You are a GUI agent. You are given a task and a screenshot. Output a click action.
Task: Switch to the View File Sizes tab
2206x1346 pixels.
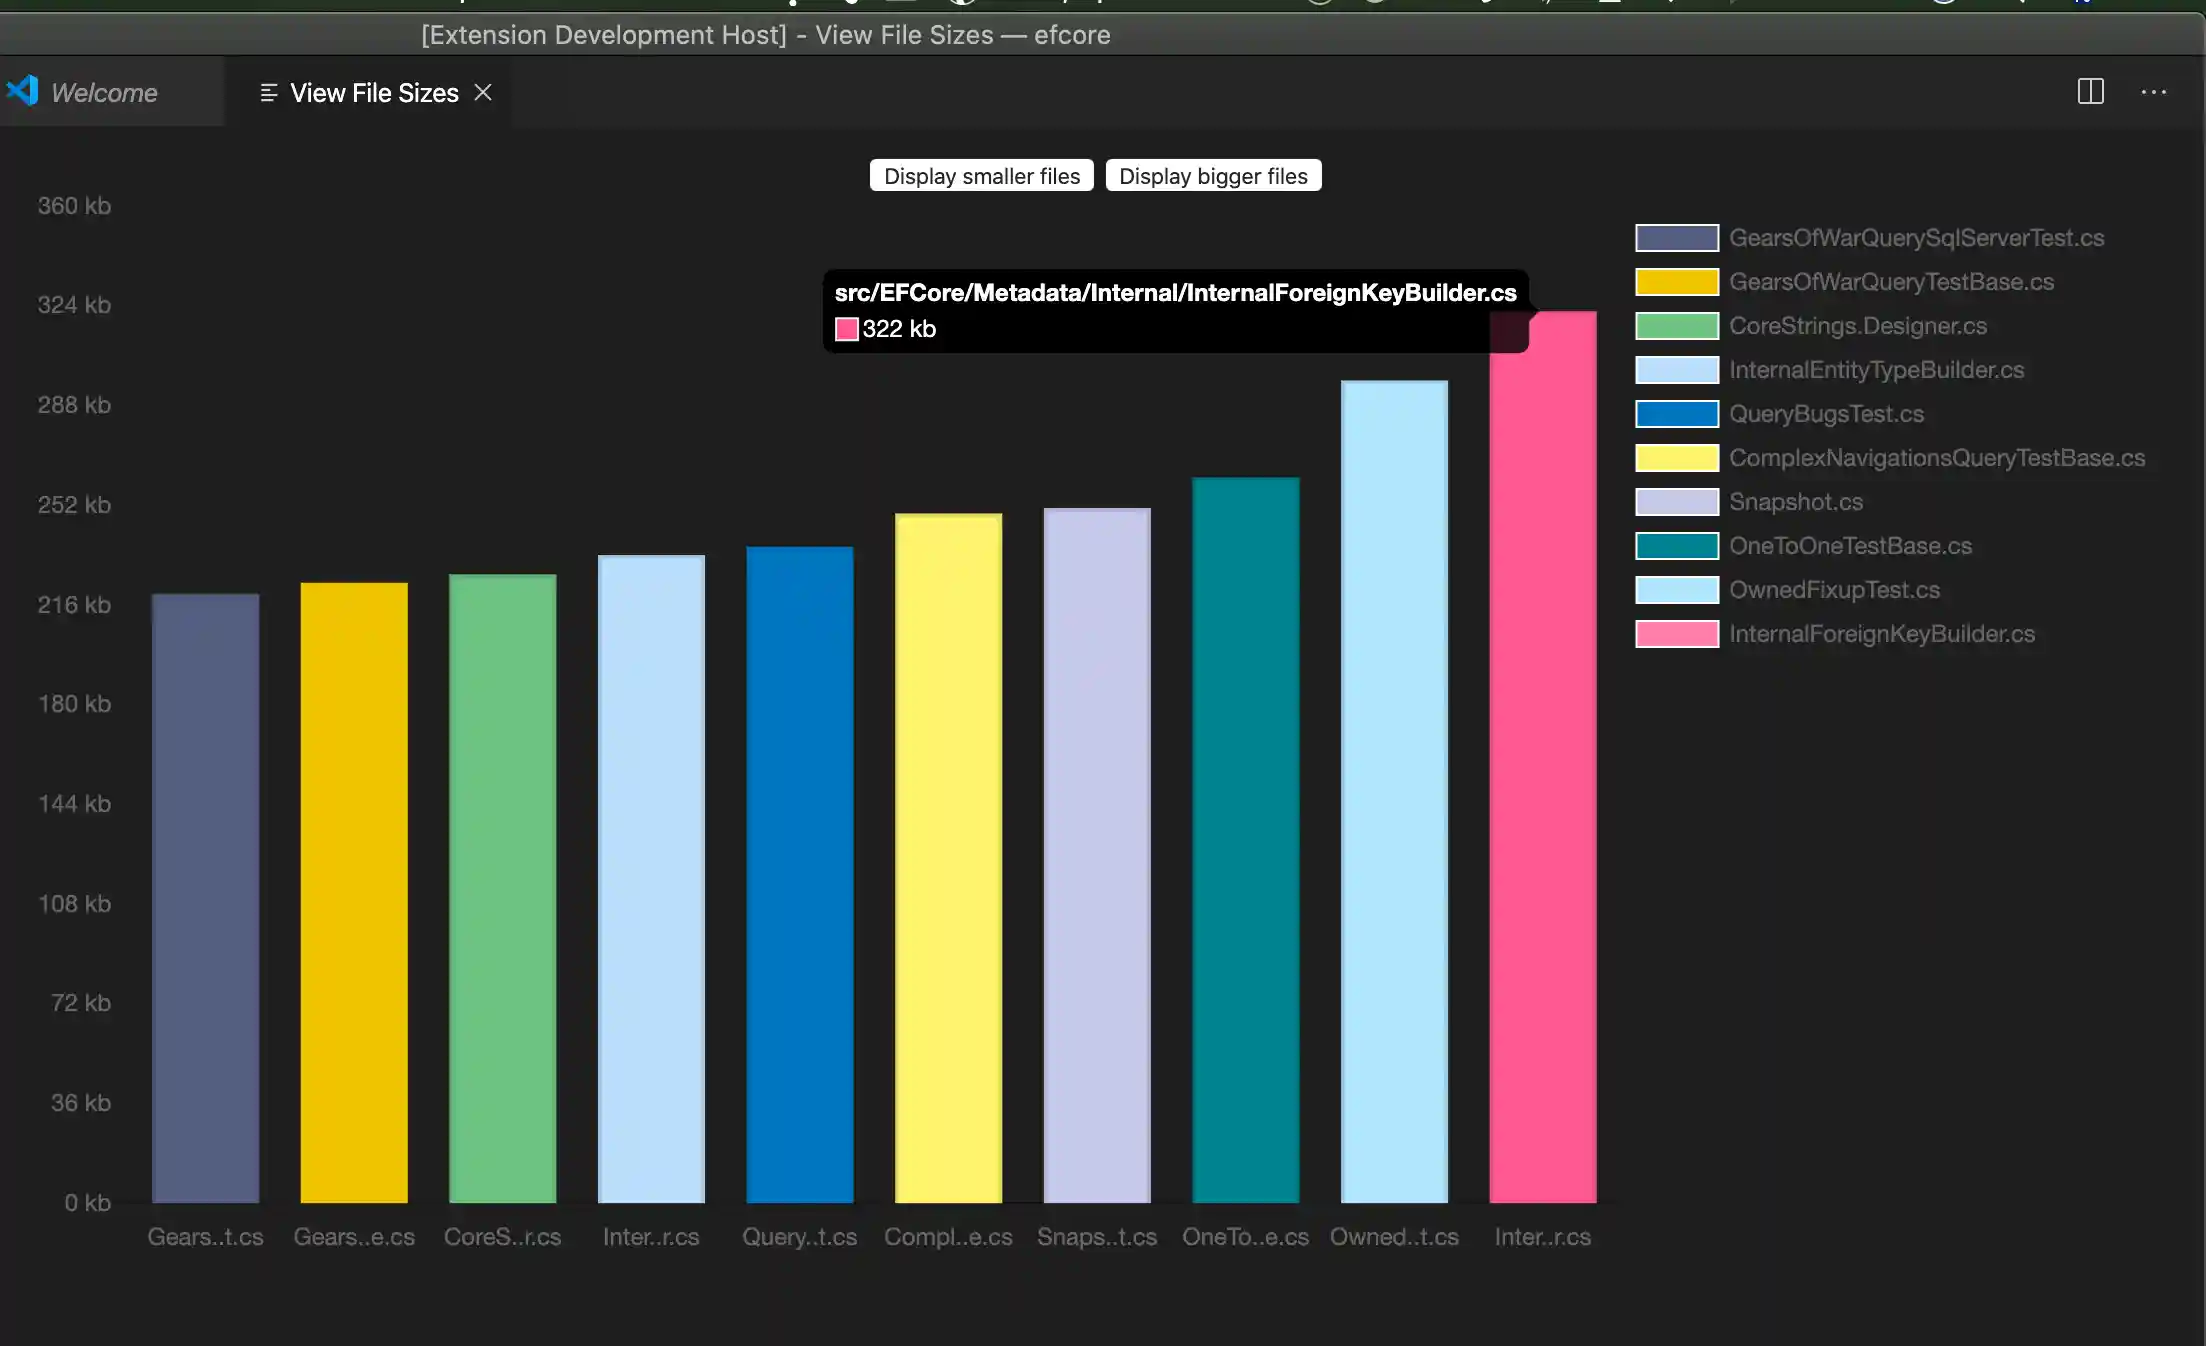click(x=373, y=92)
